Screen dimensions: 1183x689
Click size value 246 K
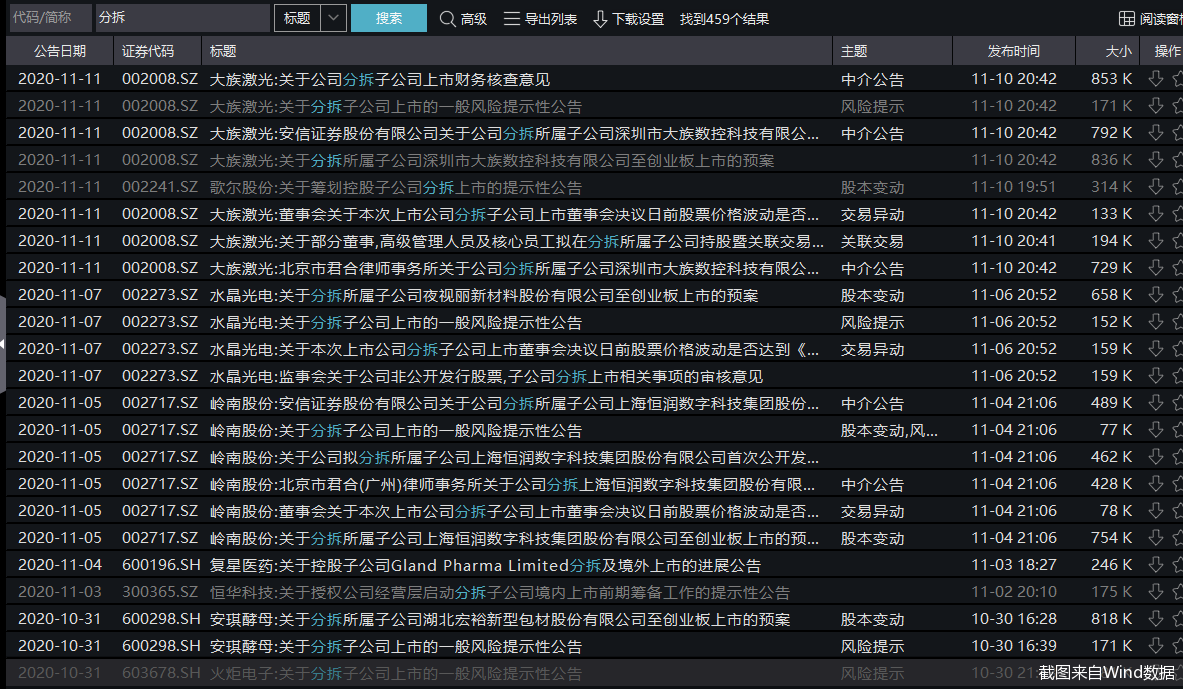tap(1111, 564)
